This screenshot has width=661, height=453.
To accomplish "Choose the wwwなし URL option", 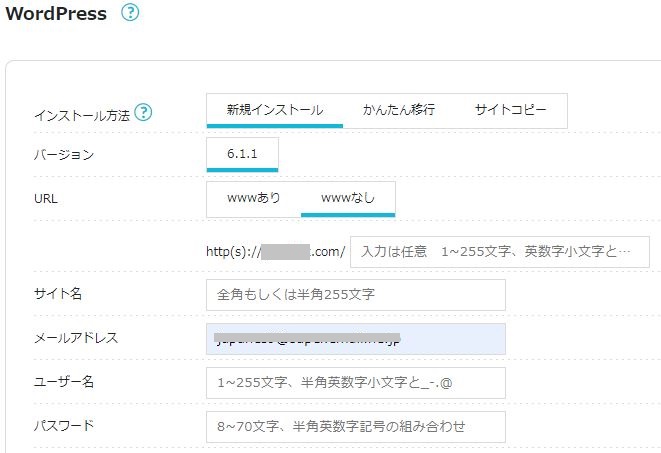I will [348, 198].
